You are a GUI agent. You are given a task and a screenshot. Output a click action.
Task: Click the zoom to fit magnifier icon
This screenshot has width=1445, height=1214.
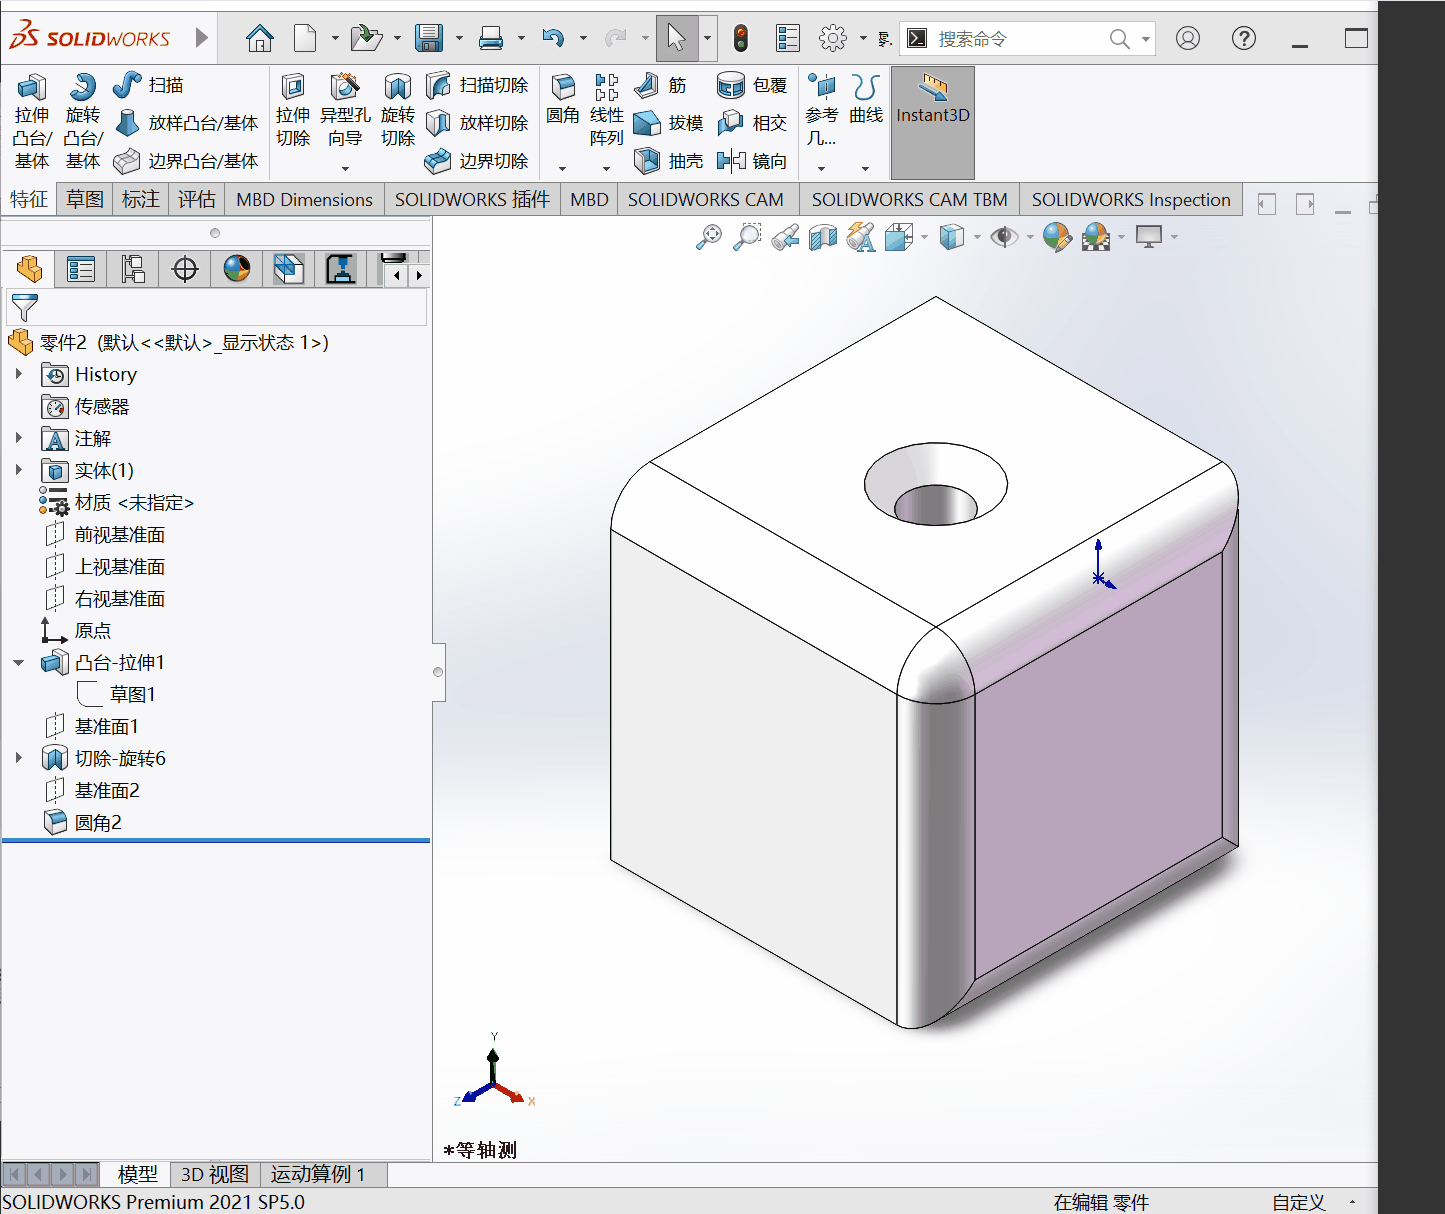click(x=709, y=237)
